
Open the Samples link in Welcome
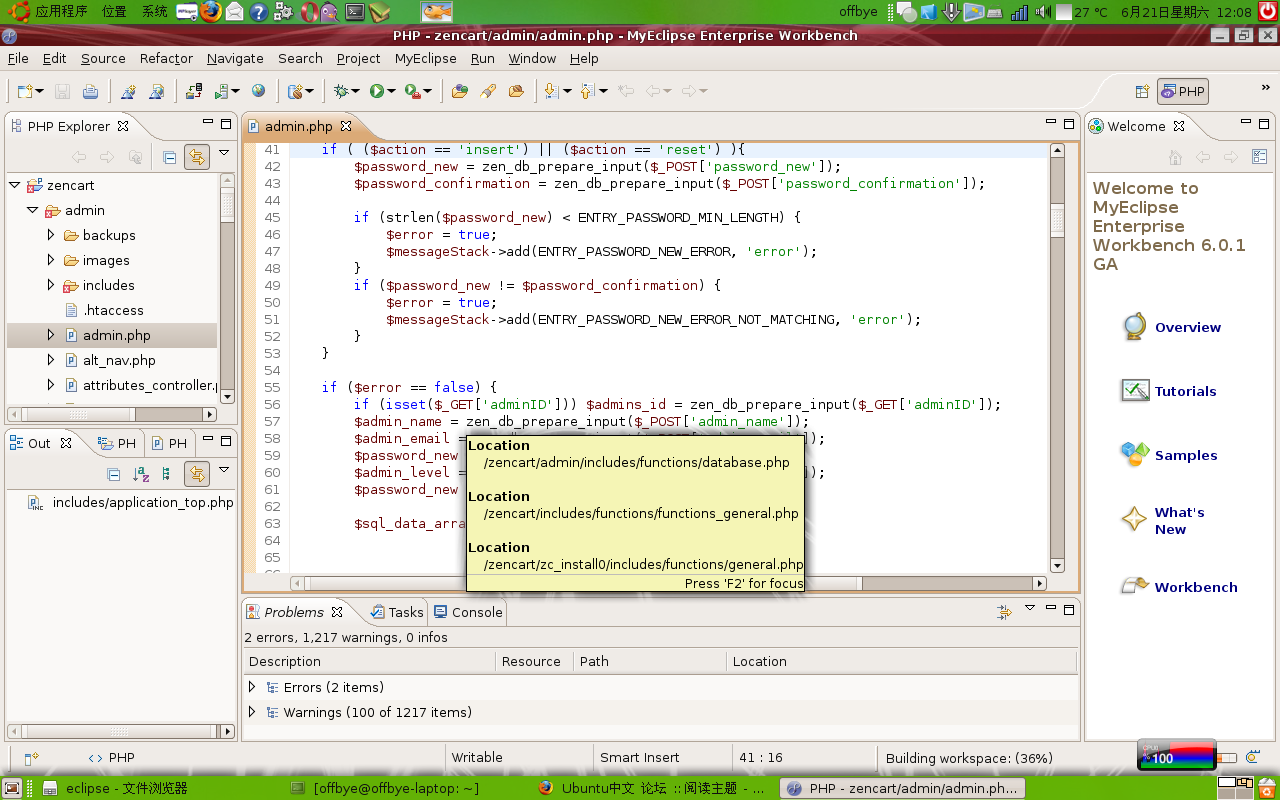pos(1186,455)
